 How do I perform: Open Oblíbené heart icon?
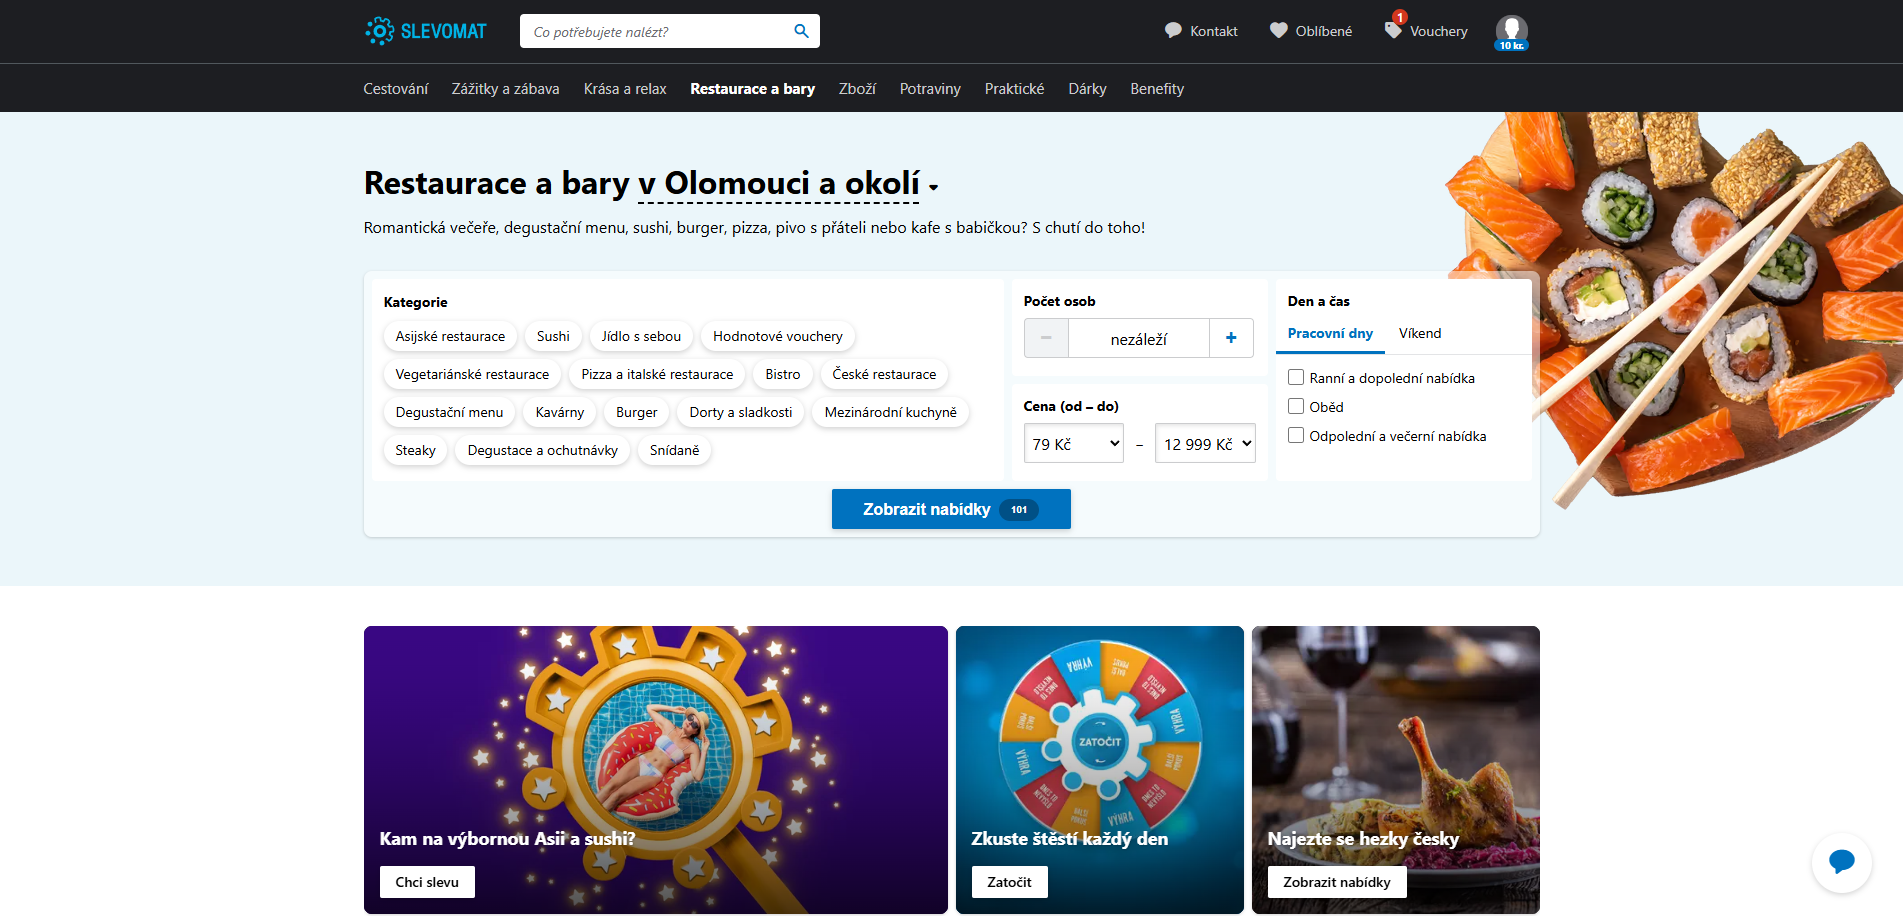1278,31
